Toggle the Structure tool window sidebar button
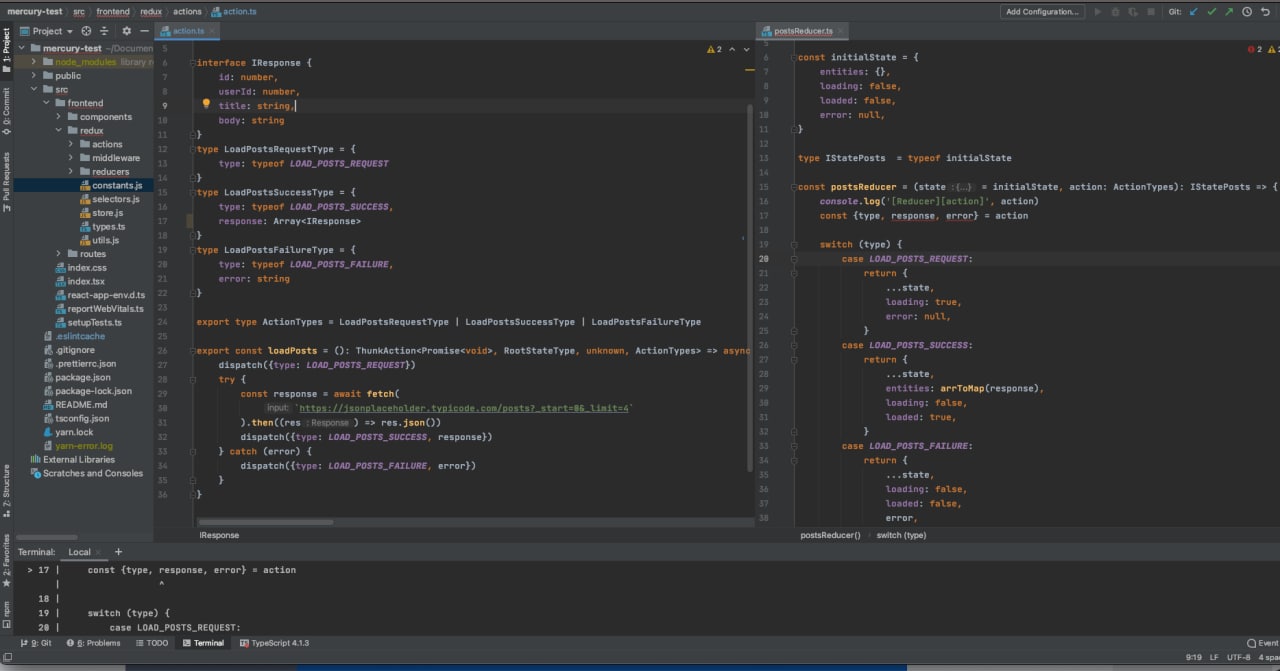The width and height of the screenshot is (1280, 671). click(6, 490)
